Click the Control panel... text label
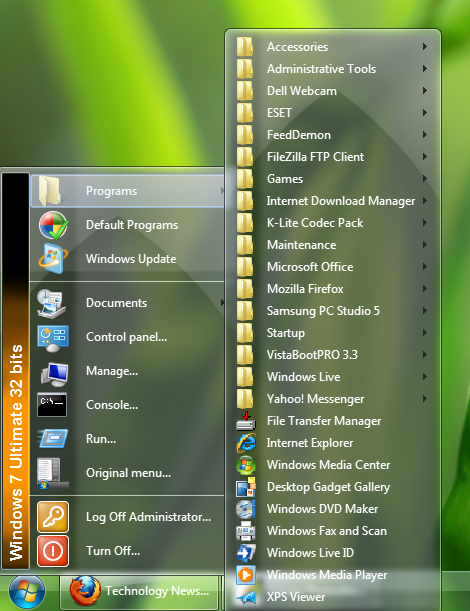The height and width of the screenshot is (611, 470). (126, 337)
